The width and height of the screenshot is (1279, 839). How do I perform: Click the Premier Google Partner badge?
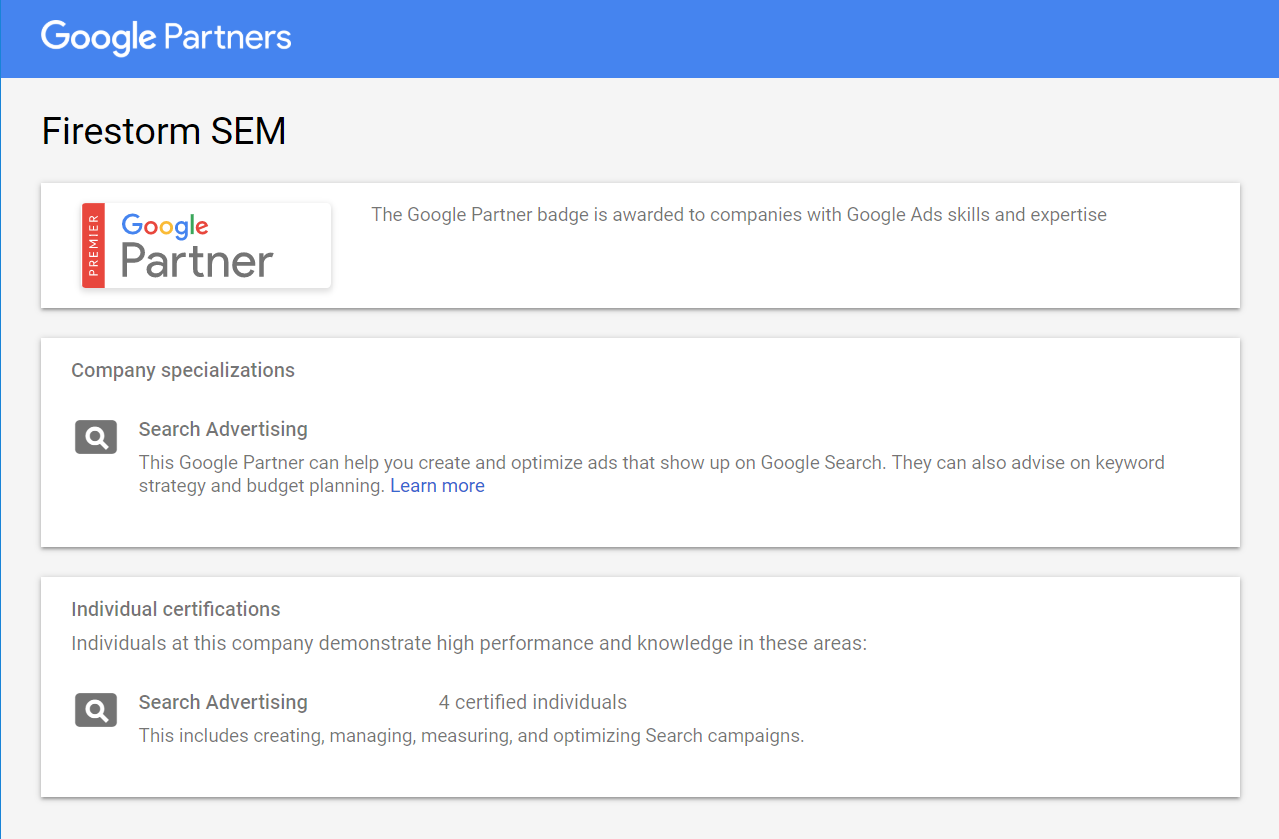click(206, 245)
